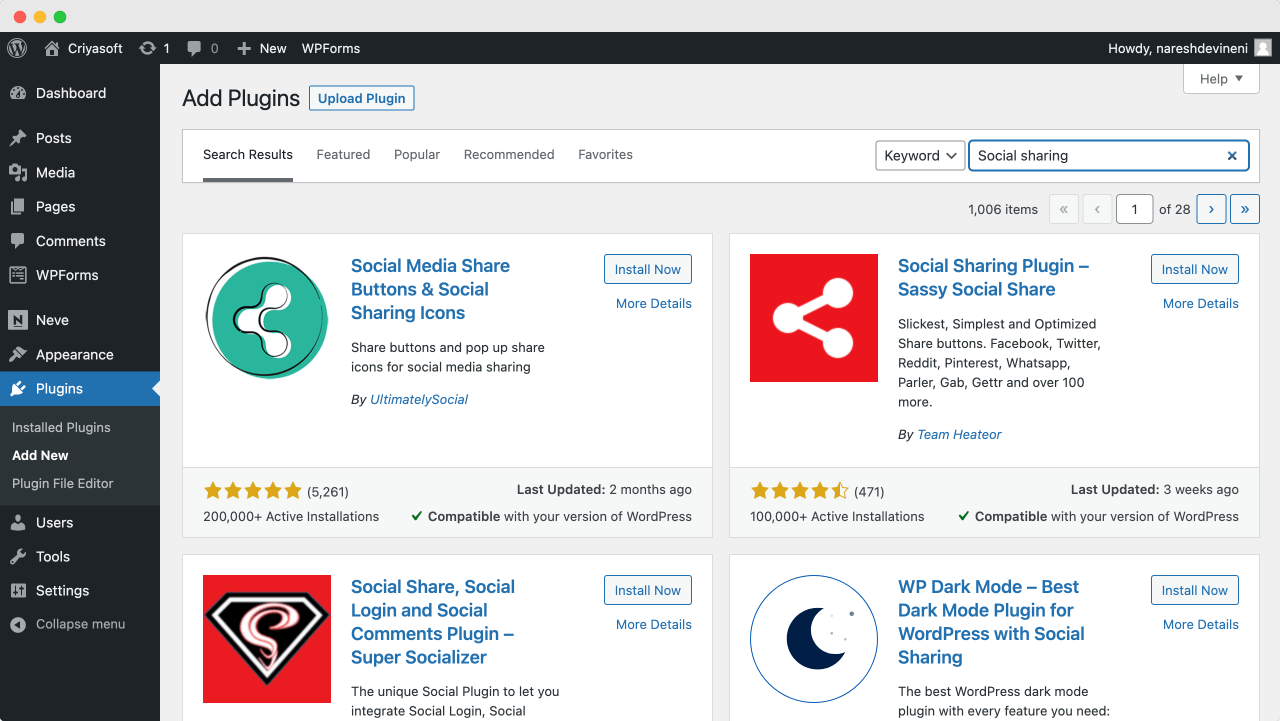View More Details for Super Socializer
Viewport: 1280px width, 721px height.
click(x=654, y=624)
